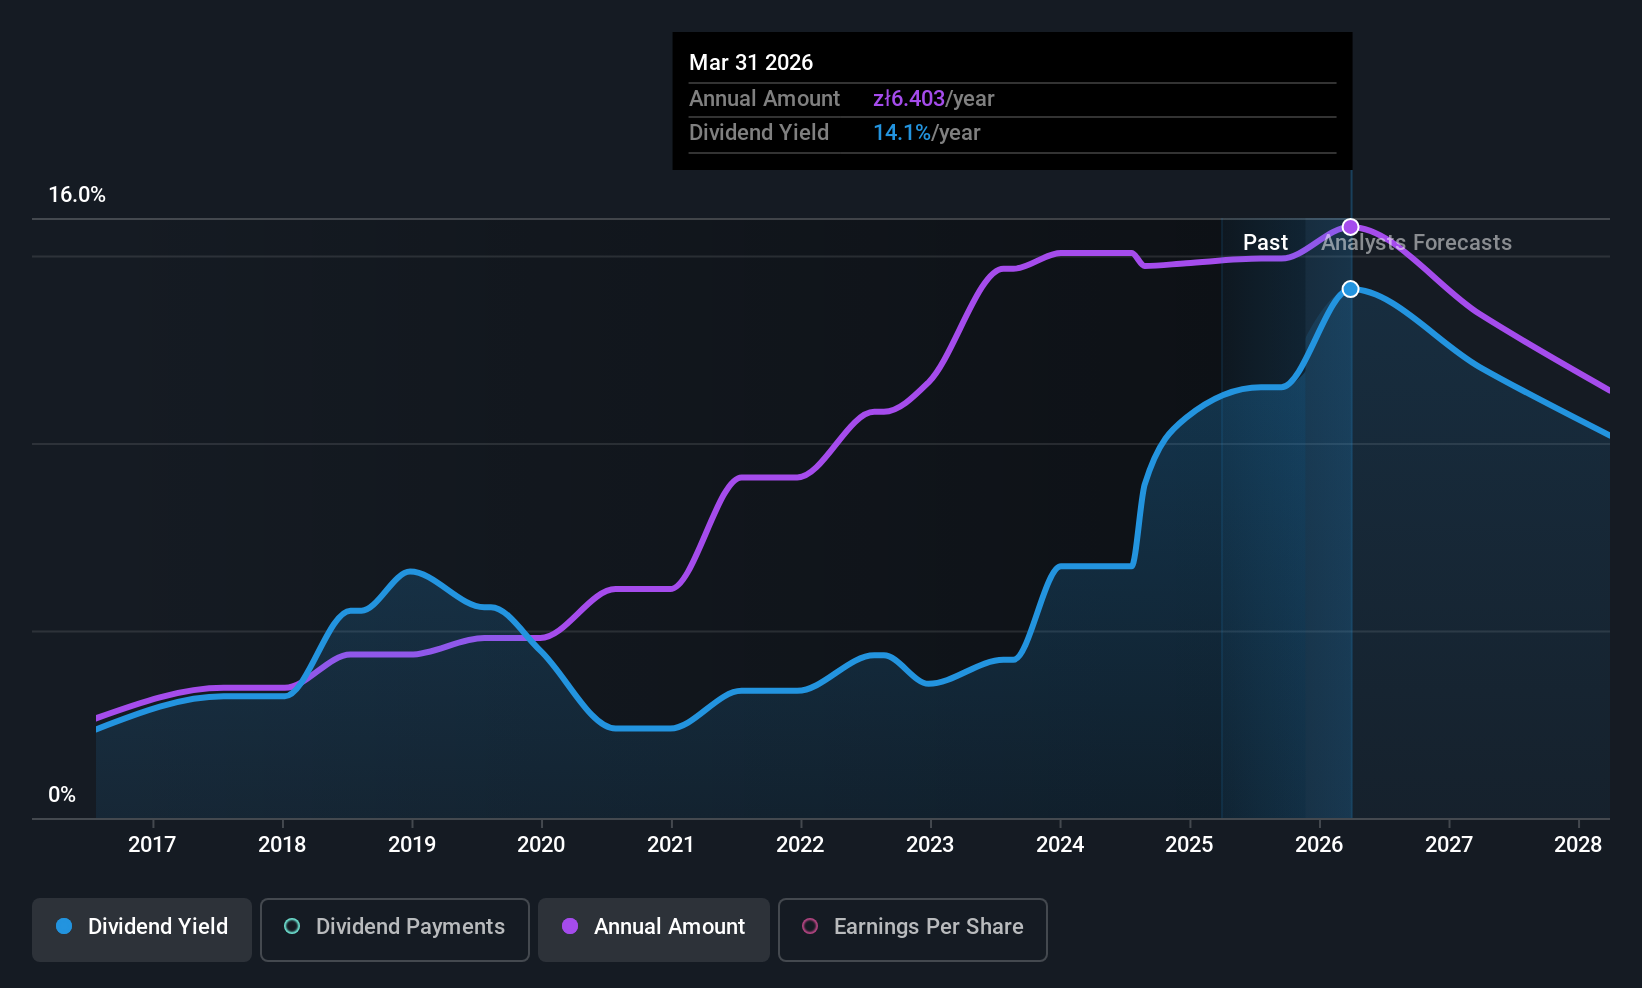Click the 16.0% gridline label

(78, 195)
